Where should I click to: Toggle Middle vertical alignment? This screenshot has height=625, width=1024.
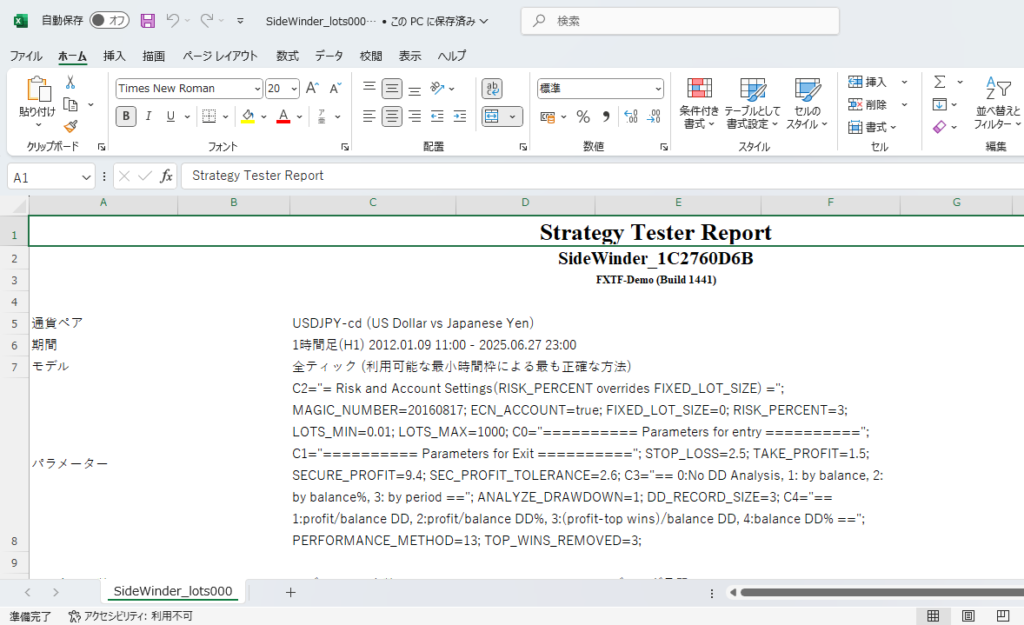(392, 88)
